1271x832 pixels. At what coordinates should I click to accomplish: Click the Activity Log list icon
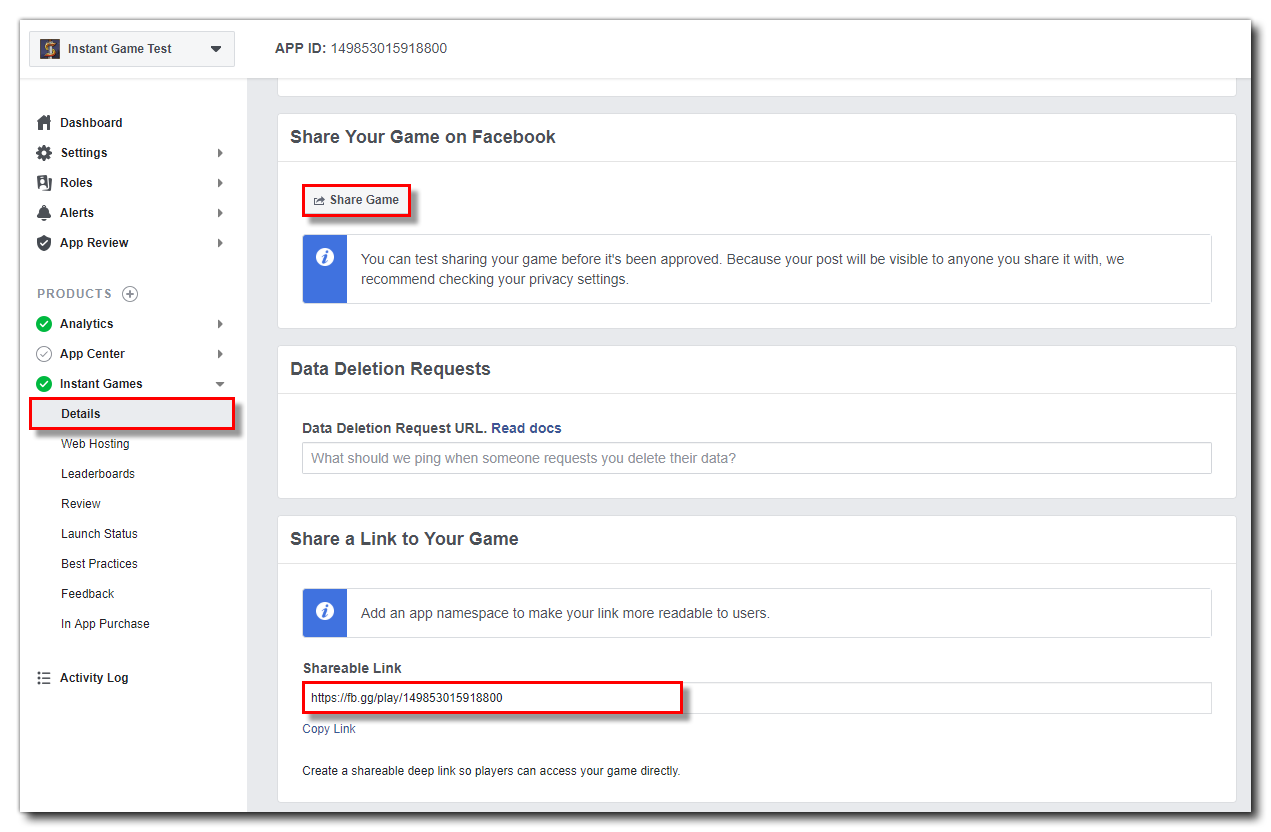(44, 678)
